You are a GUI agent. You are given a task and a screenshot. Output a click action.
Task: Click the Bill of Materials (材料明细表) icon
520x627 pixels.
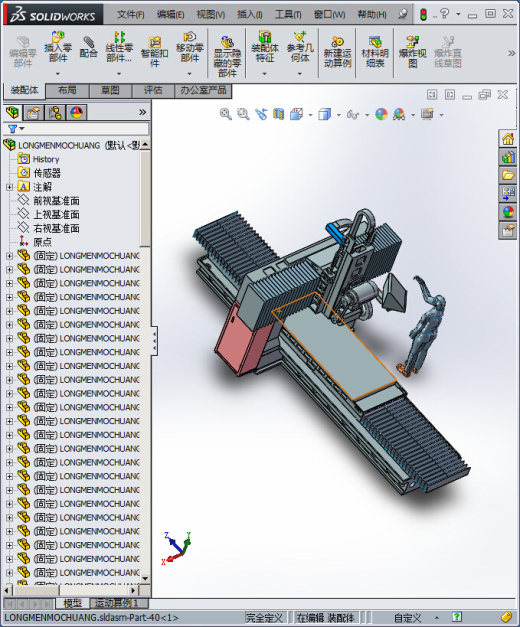coord(375,52)
